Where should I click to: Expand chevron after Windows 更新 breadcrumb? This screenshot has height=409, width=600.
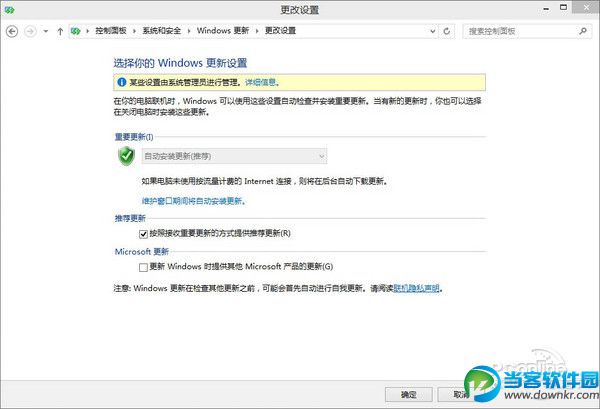[257, 31]
